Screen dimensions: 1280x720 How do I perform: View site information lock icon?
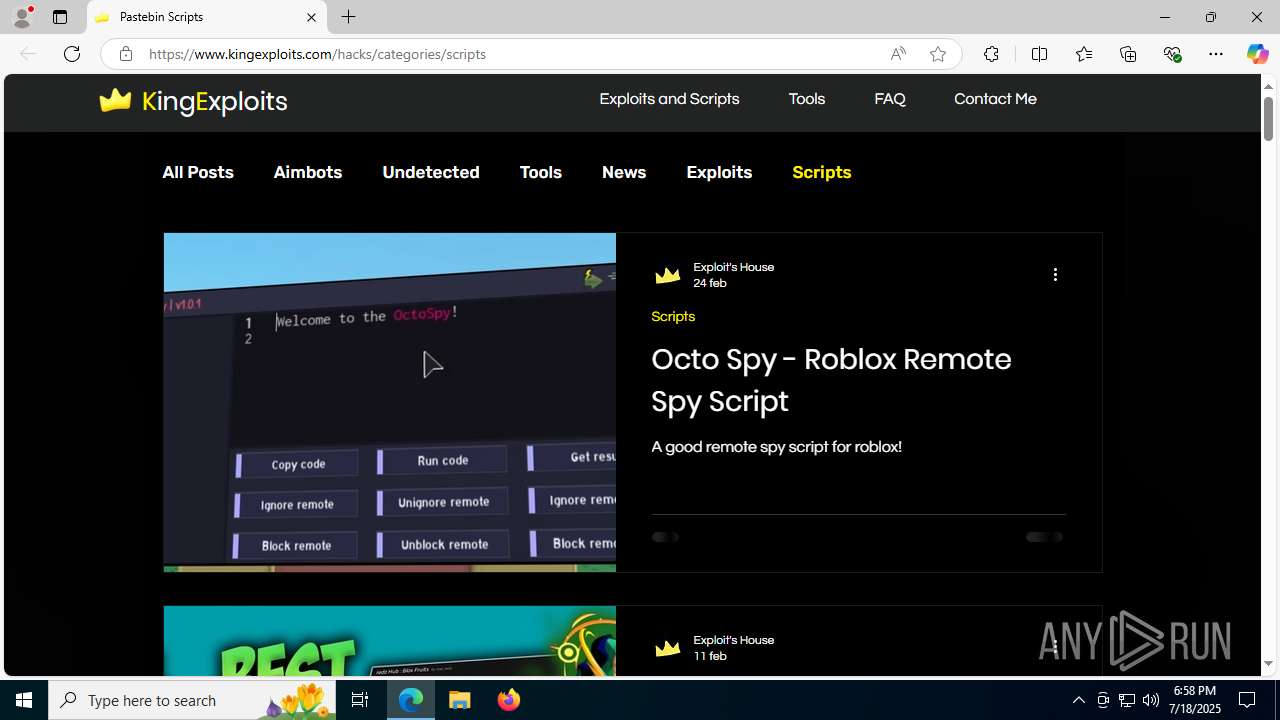tap(126, 54)
